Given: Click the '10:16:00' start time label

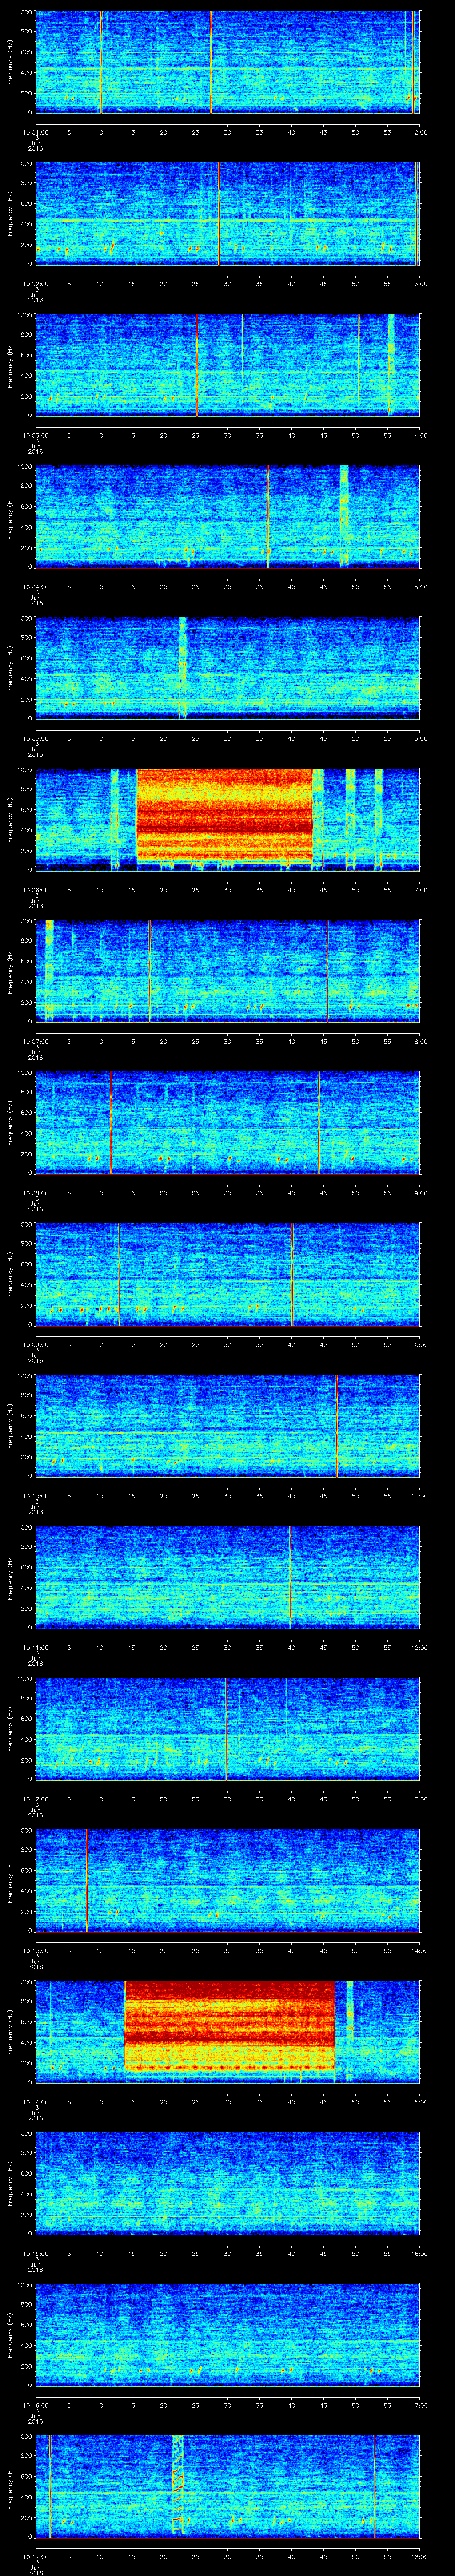Looking at the screenshot, I should point(36,2404).
